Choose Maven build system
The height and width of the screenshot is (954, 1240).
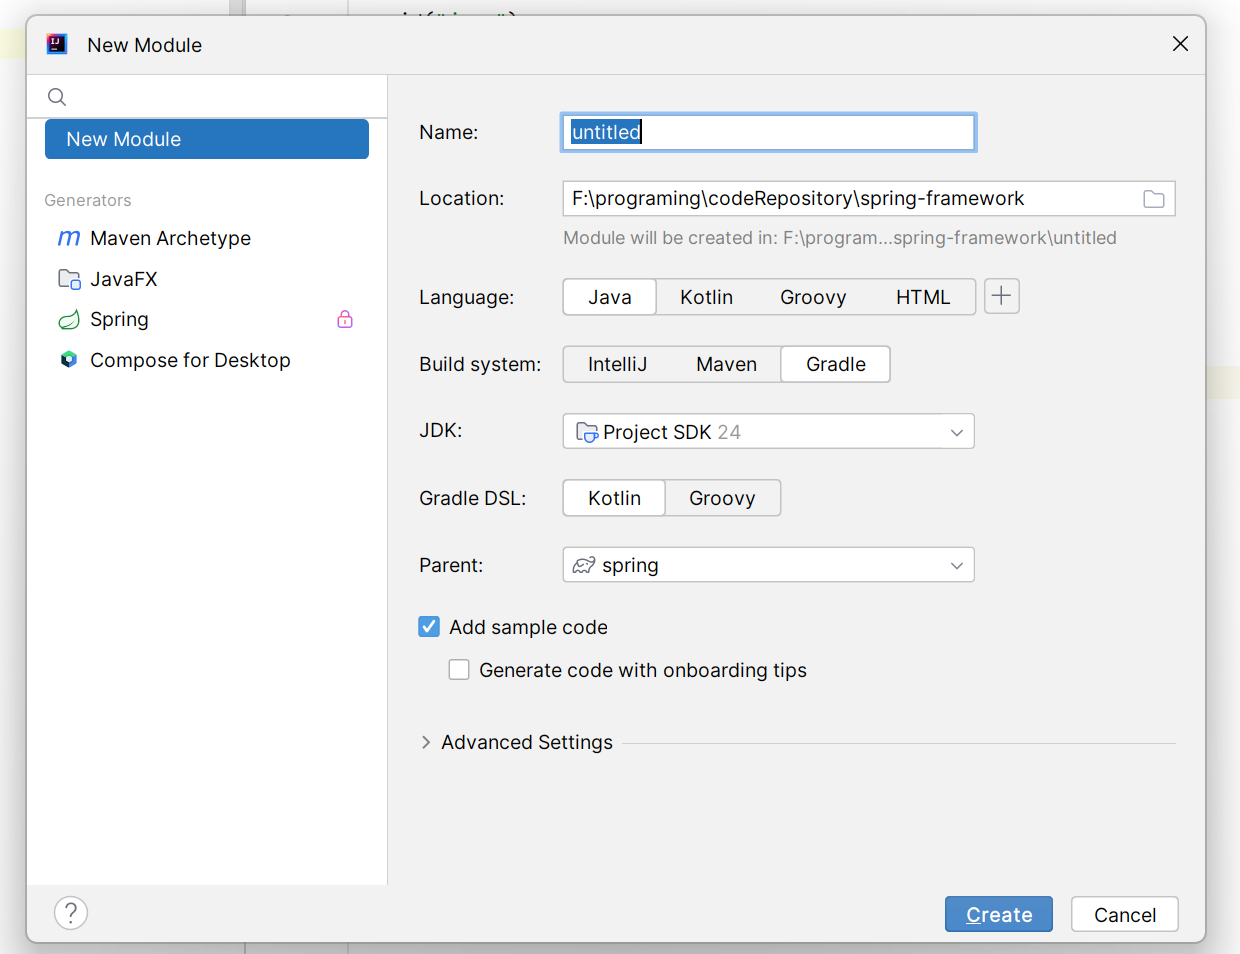click(x=727, y=364)
